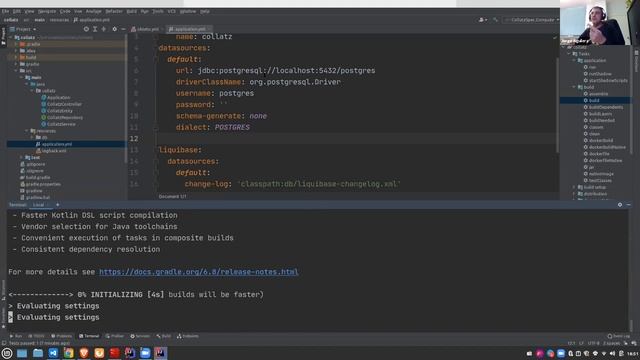Open the Run tool window button
This screenshot has height=360, width=640.
[x=16, y=336]
